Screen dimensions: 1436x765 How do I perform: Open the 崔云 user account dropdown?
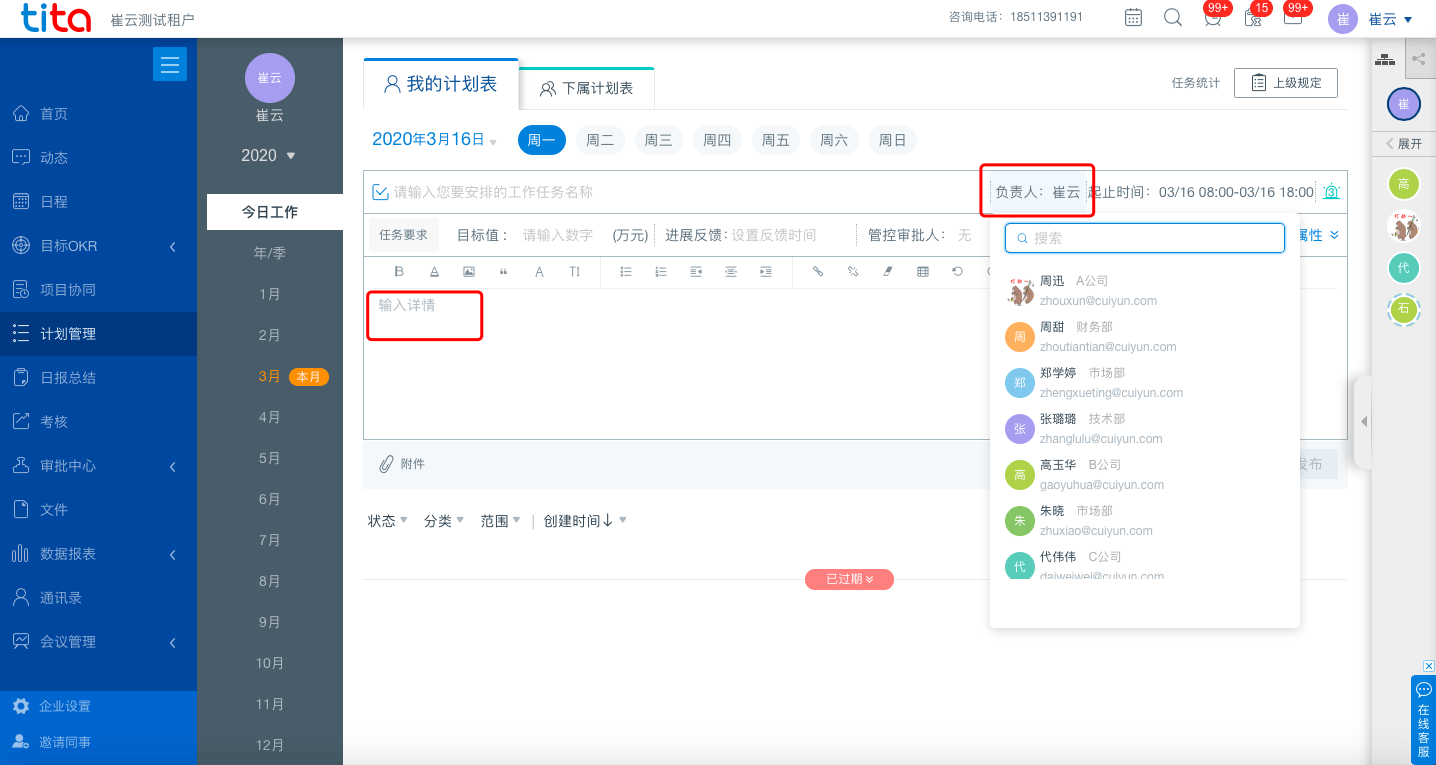(1391, 19)
